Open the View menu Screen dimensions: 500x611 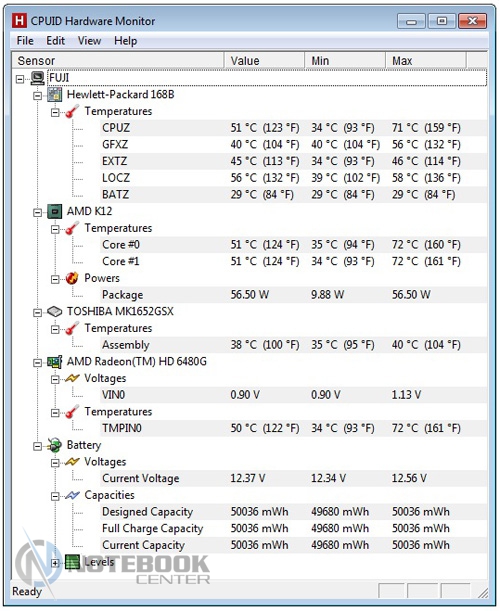pos(89,41)
